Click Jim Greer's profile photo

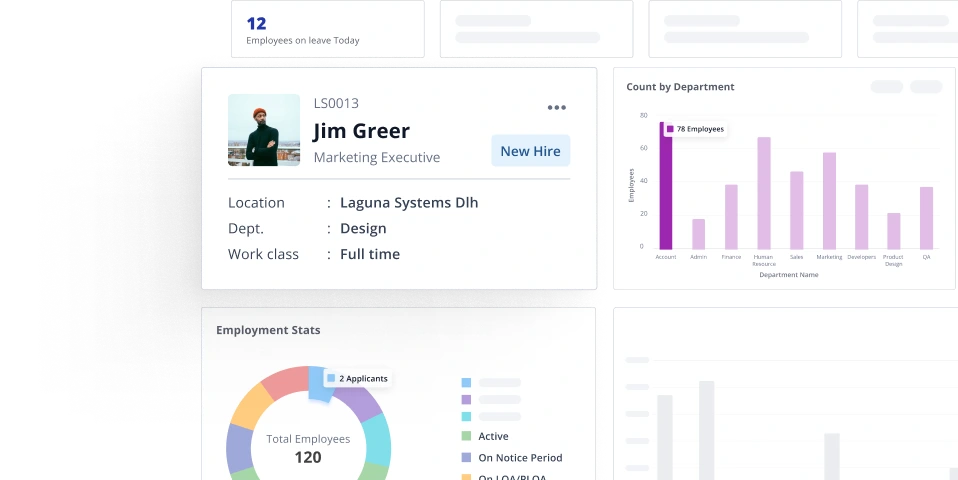(264, 130)
